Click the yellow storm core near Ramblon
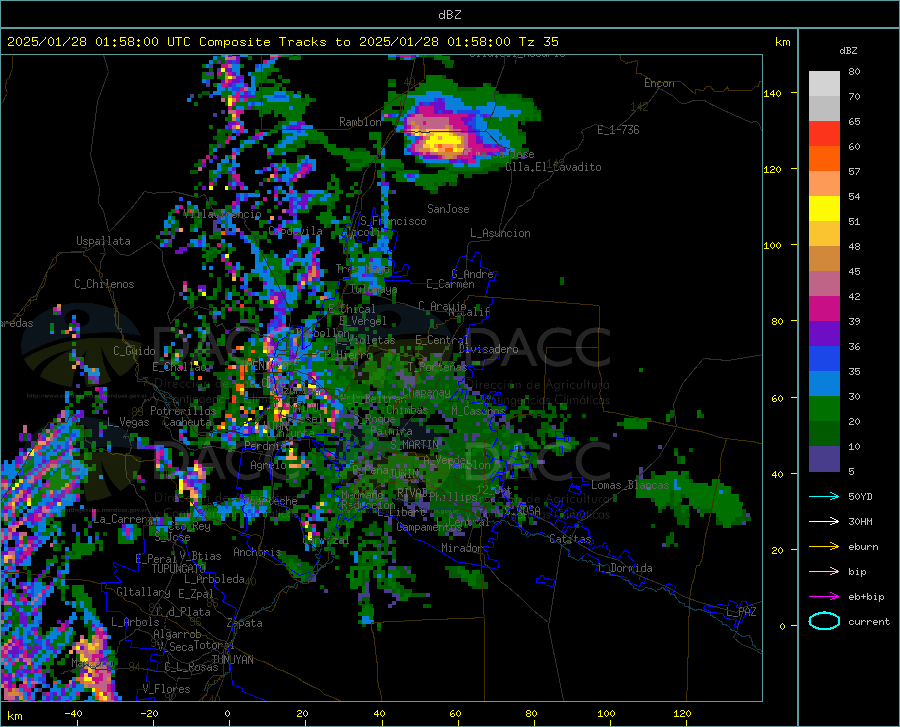The image size is (900, 727). pos(444,140)
